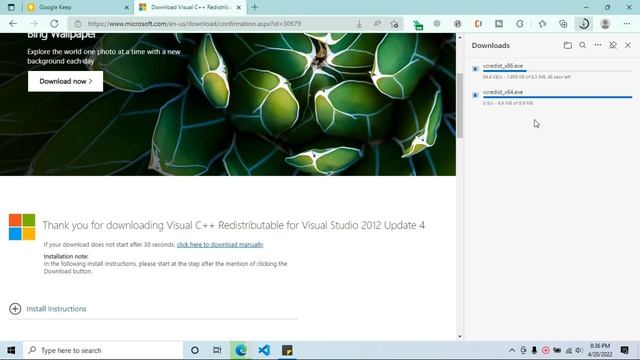This screenshot has width=640, height=360.
Task: Open the profile avatar menu
Action: [x=605, y=24]
